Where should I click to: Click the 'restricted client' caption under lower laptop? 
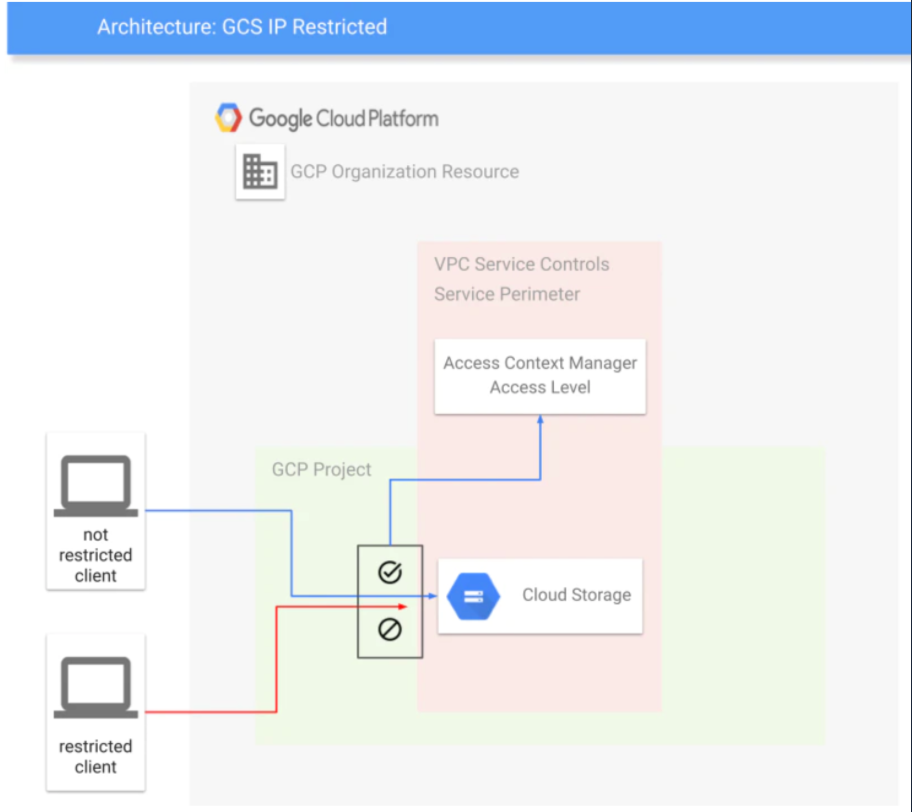95,756
